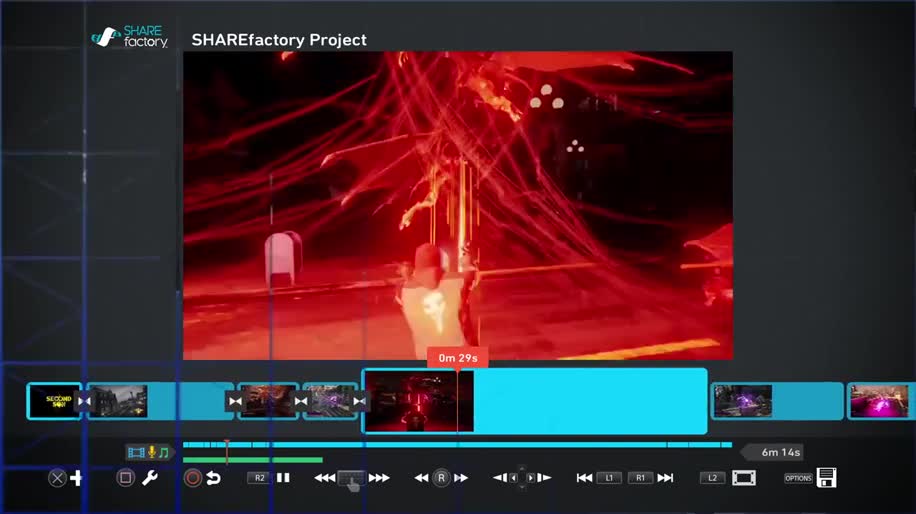Click the film strip video track icon
The width and height of the screenshot is (916, 514).
pyautogui.click(x=136, y=453)
